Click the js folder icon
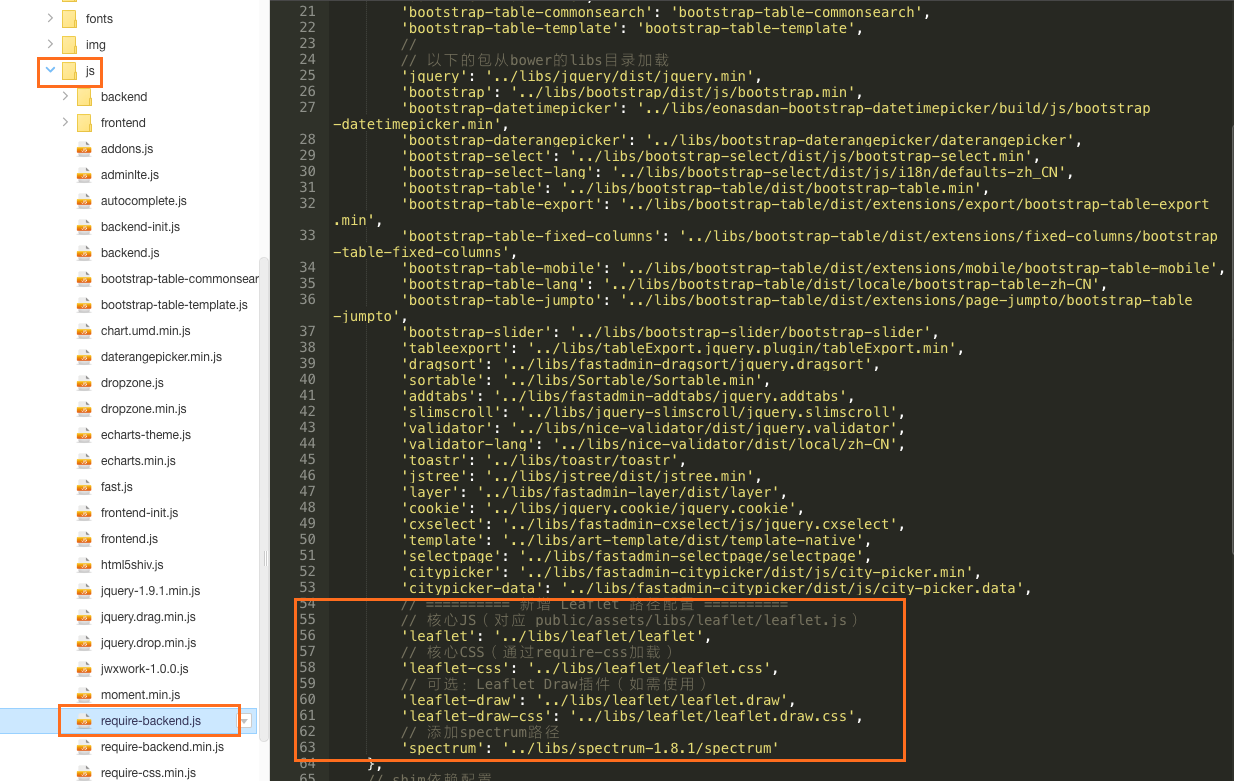1234x781 pixels. coord(69,70)
